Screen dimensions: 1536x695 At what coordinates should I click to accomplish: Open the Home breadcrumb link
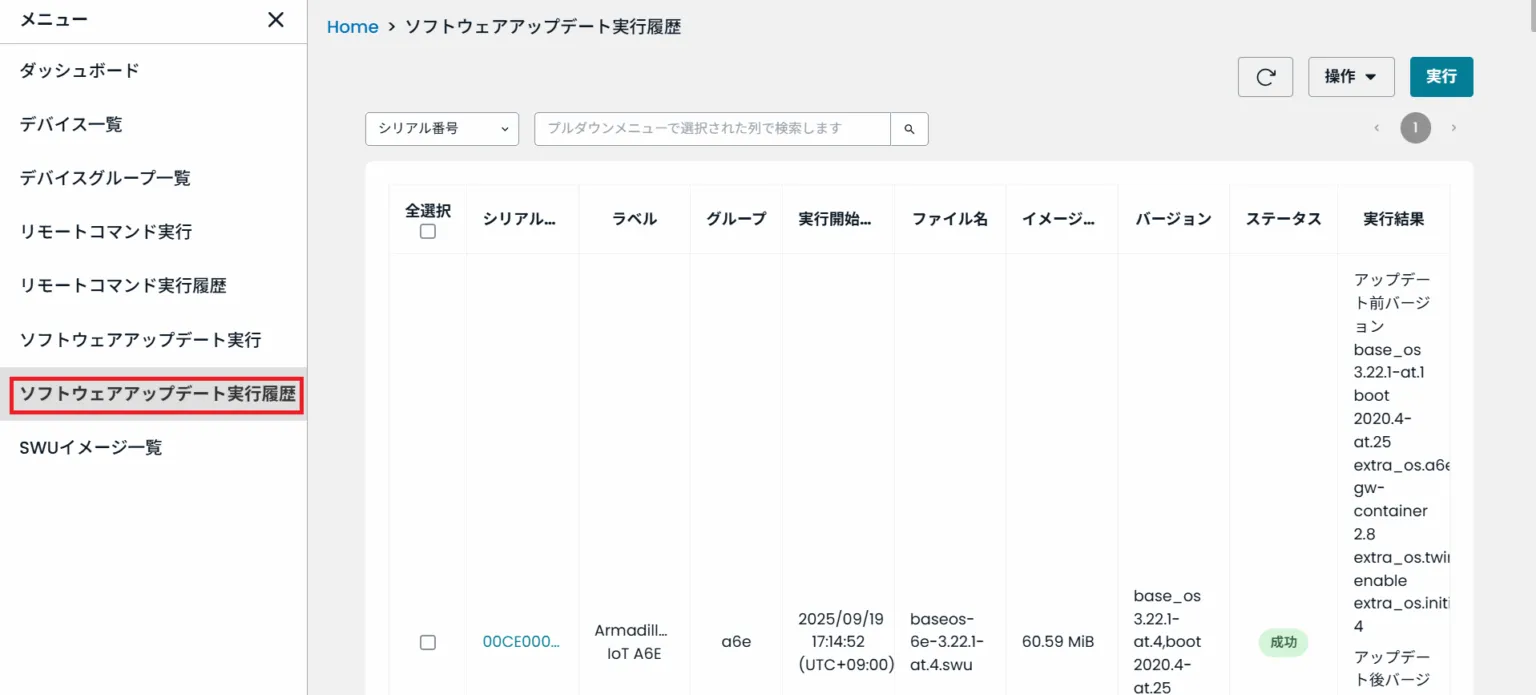point(352,26)
